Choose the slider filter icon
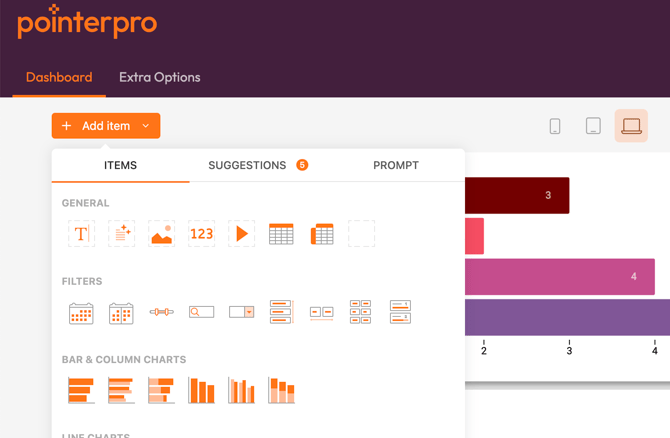 [x=161, y=312]
